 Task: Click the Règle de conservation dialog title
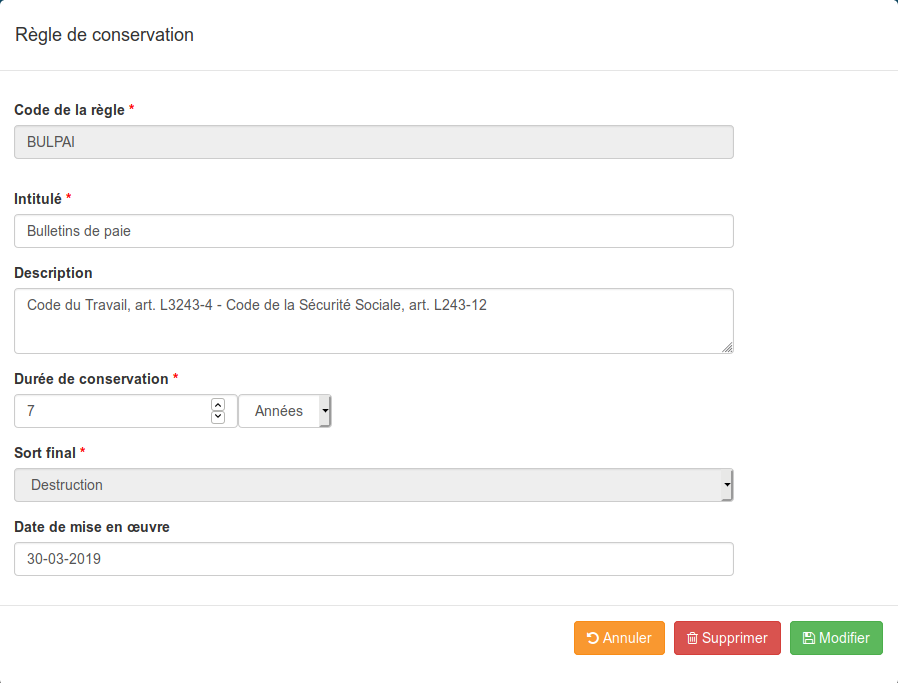tap(104, 34)
